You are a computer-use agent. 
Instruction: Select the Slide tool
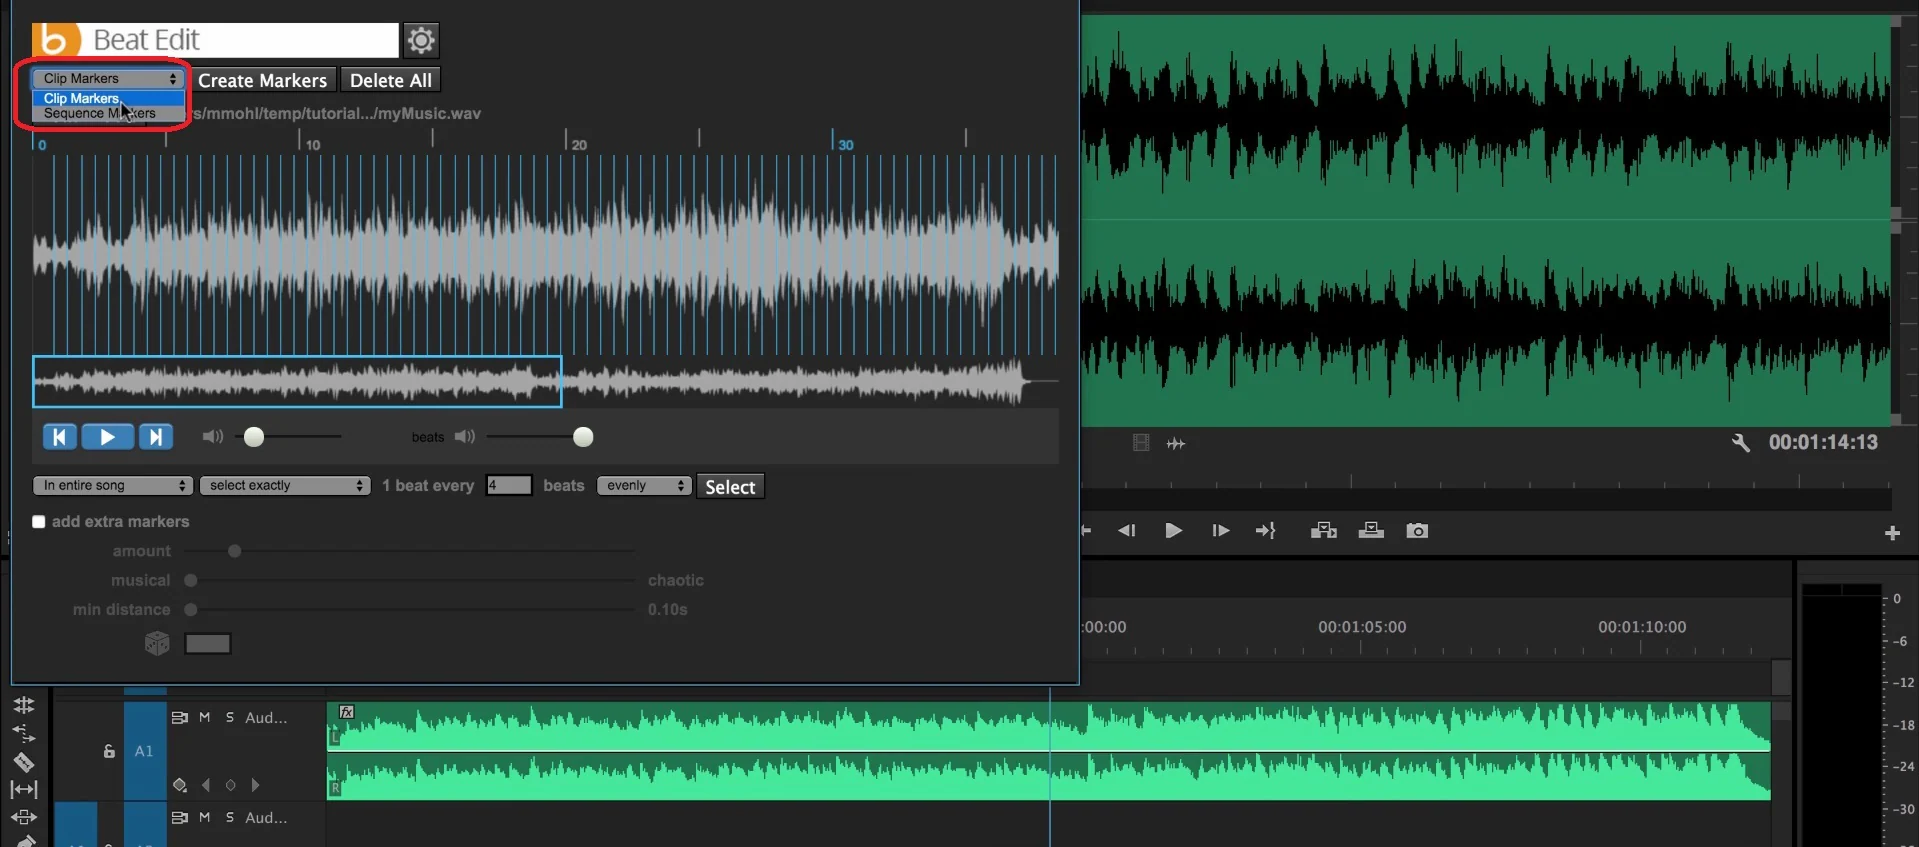[x=24, y=817]
